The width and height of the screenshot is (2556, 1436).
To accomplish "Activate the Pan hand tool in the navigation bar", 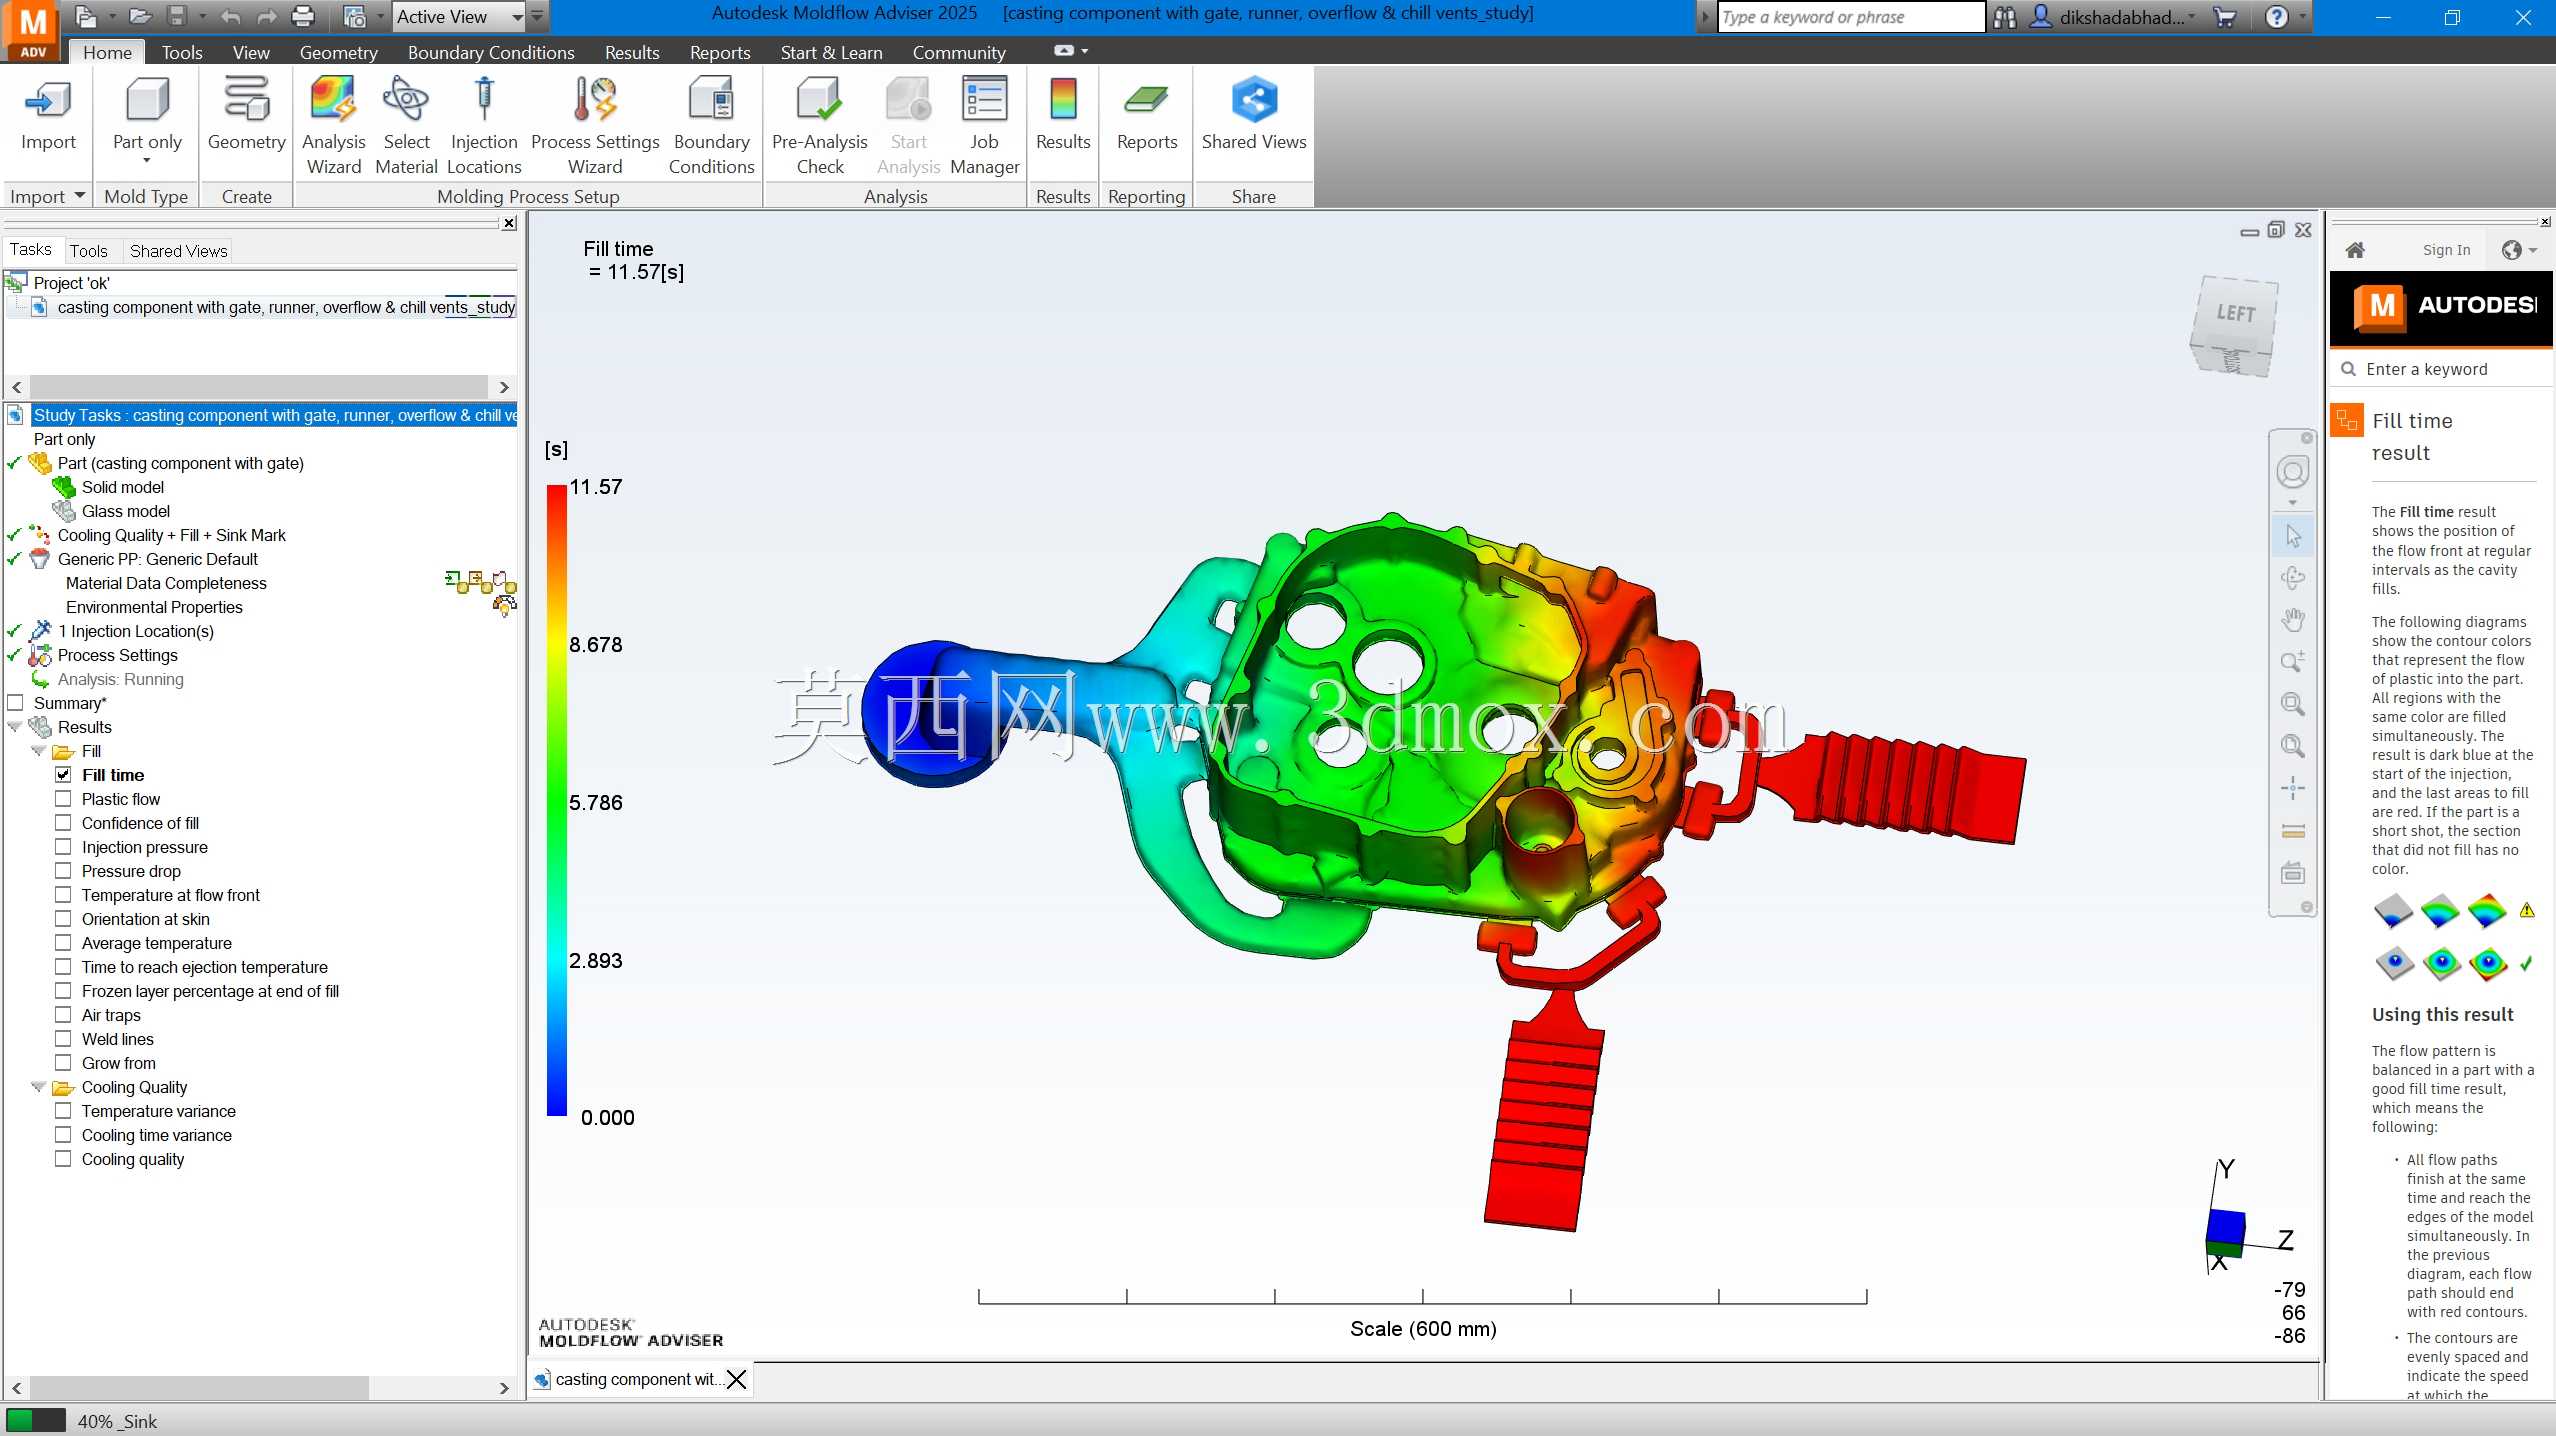I will (2293, 620).
